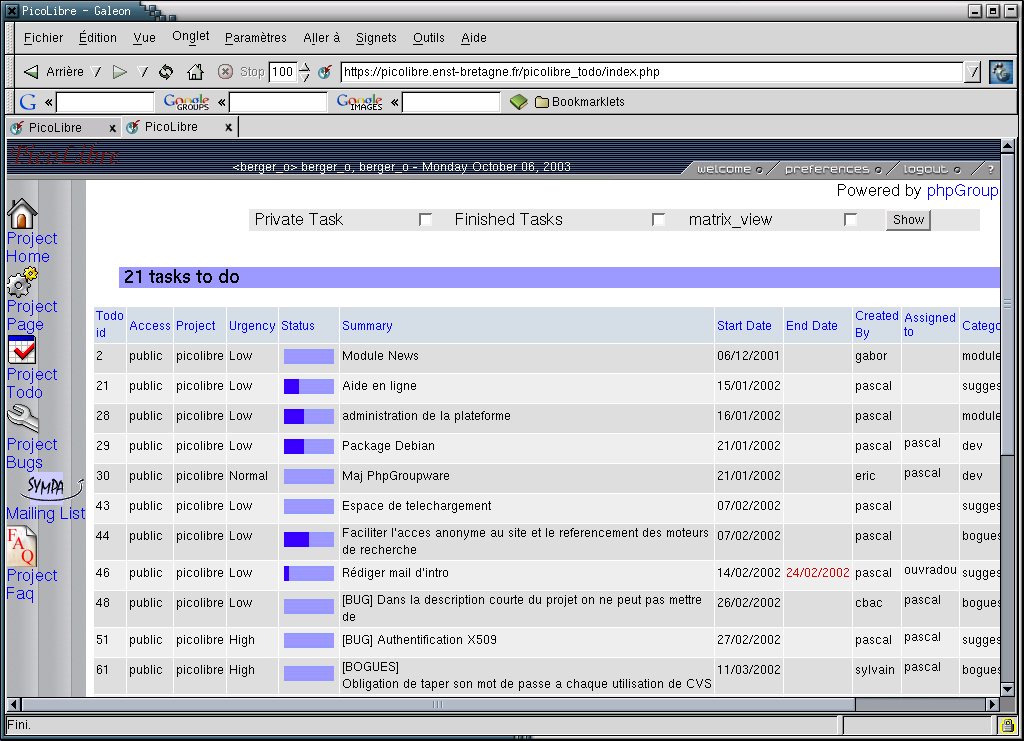Open the Signets menu

376,38
